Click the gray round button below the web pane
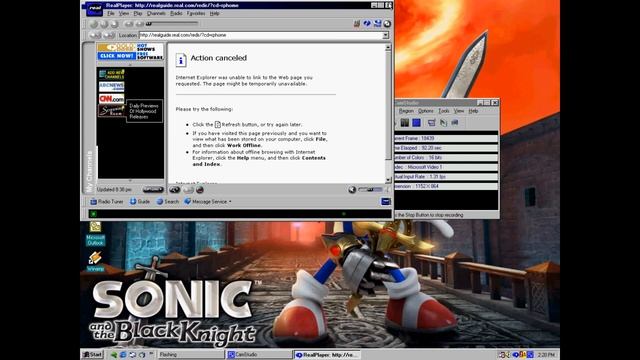Image resolution: width=640 pixels, height=360 pixels. (x=188, y=190)
